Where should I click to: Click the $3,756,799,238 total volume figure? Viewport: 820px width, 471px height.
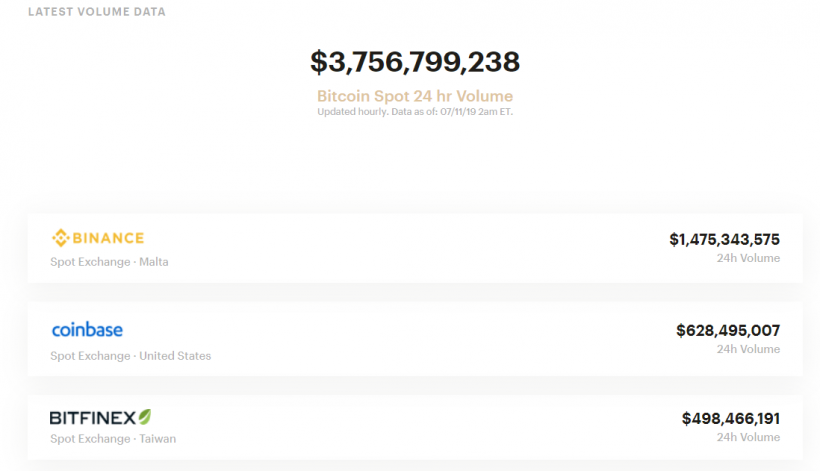coord(415,62)
